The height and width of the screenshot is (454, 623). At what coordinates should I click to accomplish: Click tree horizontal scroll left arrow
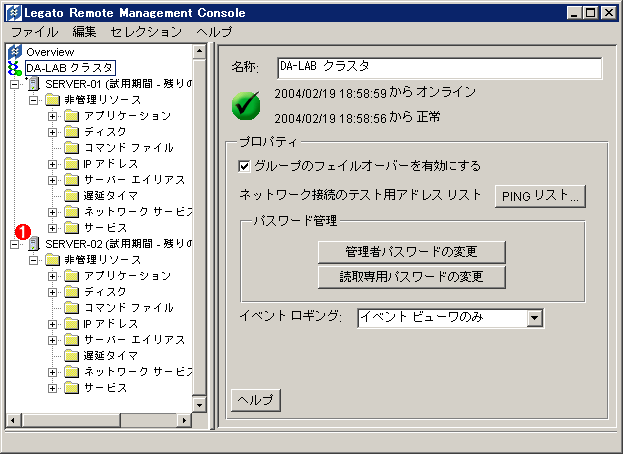pos(13,420)
